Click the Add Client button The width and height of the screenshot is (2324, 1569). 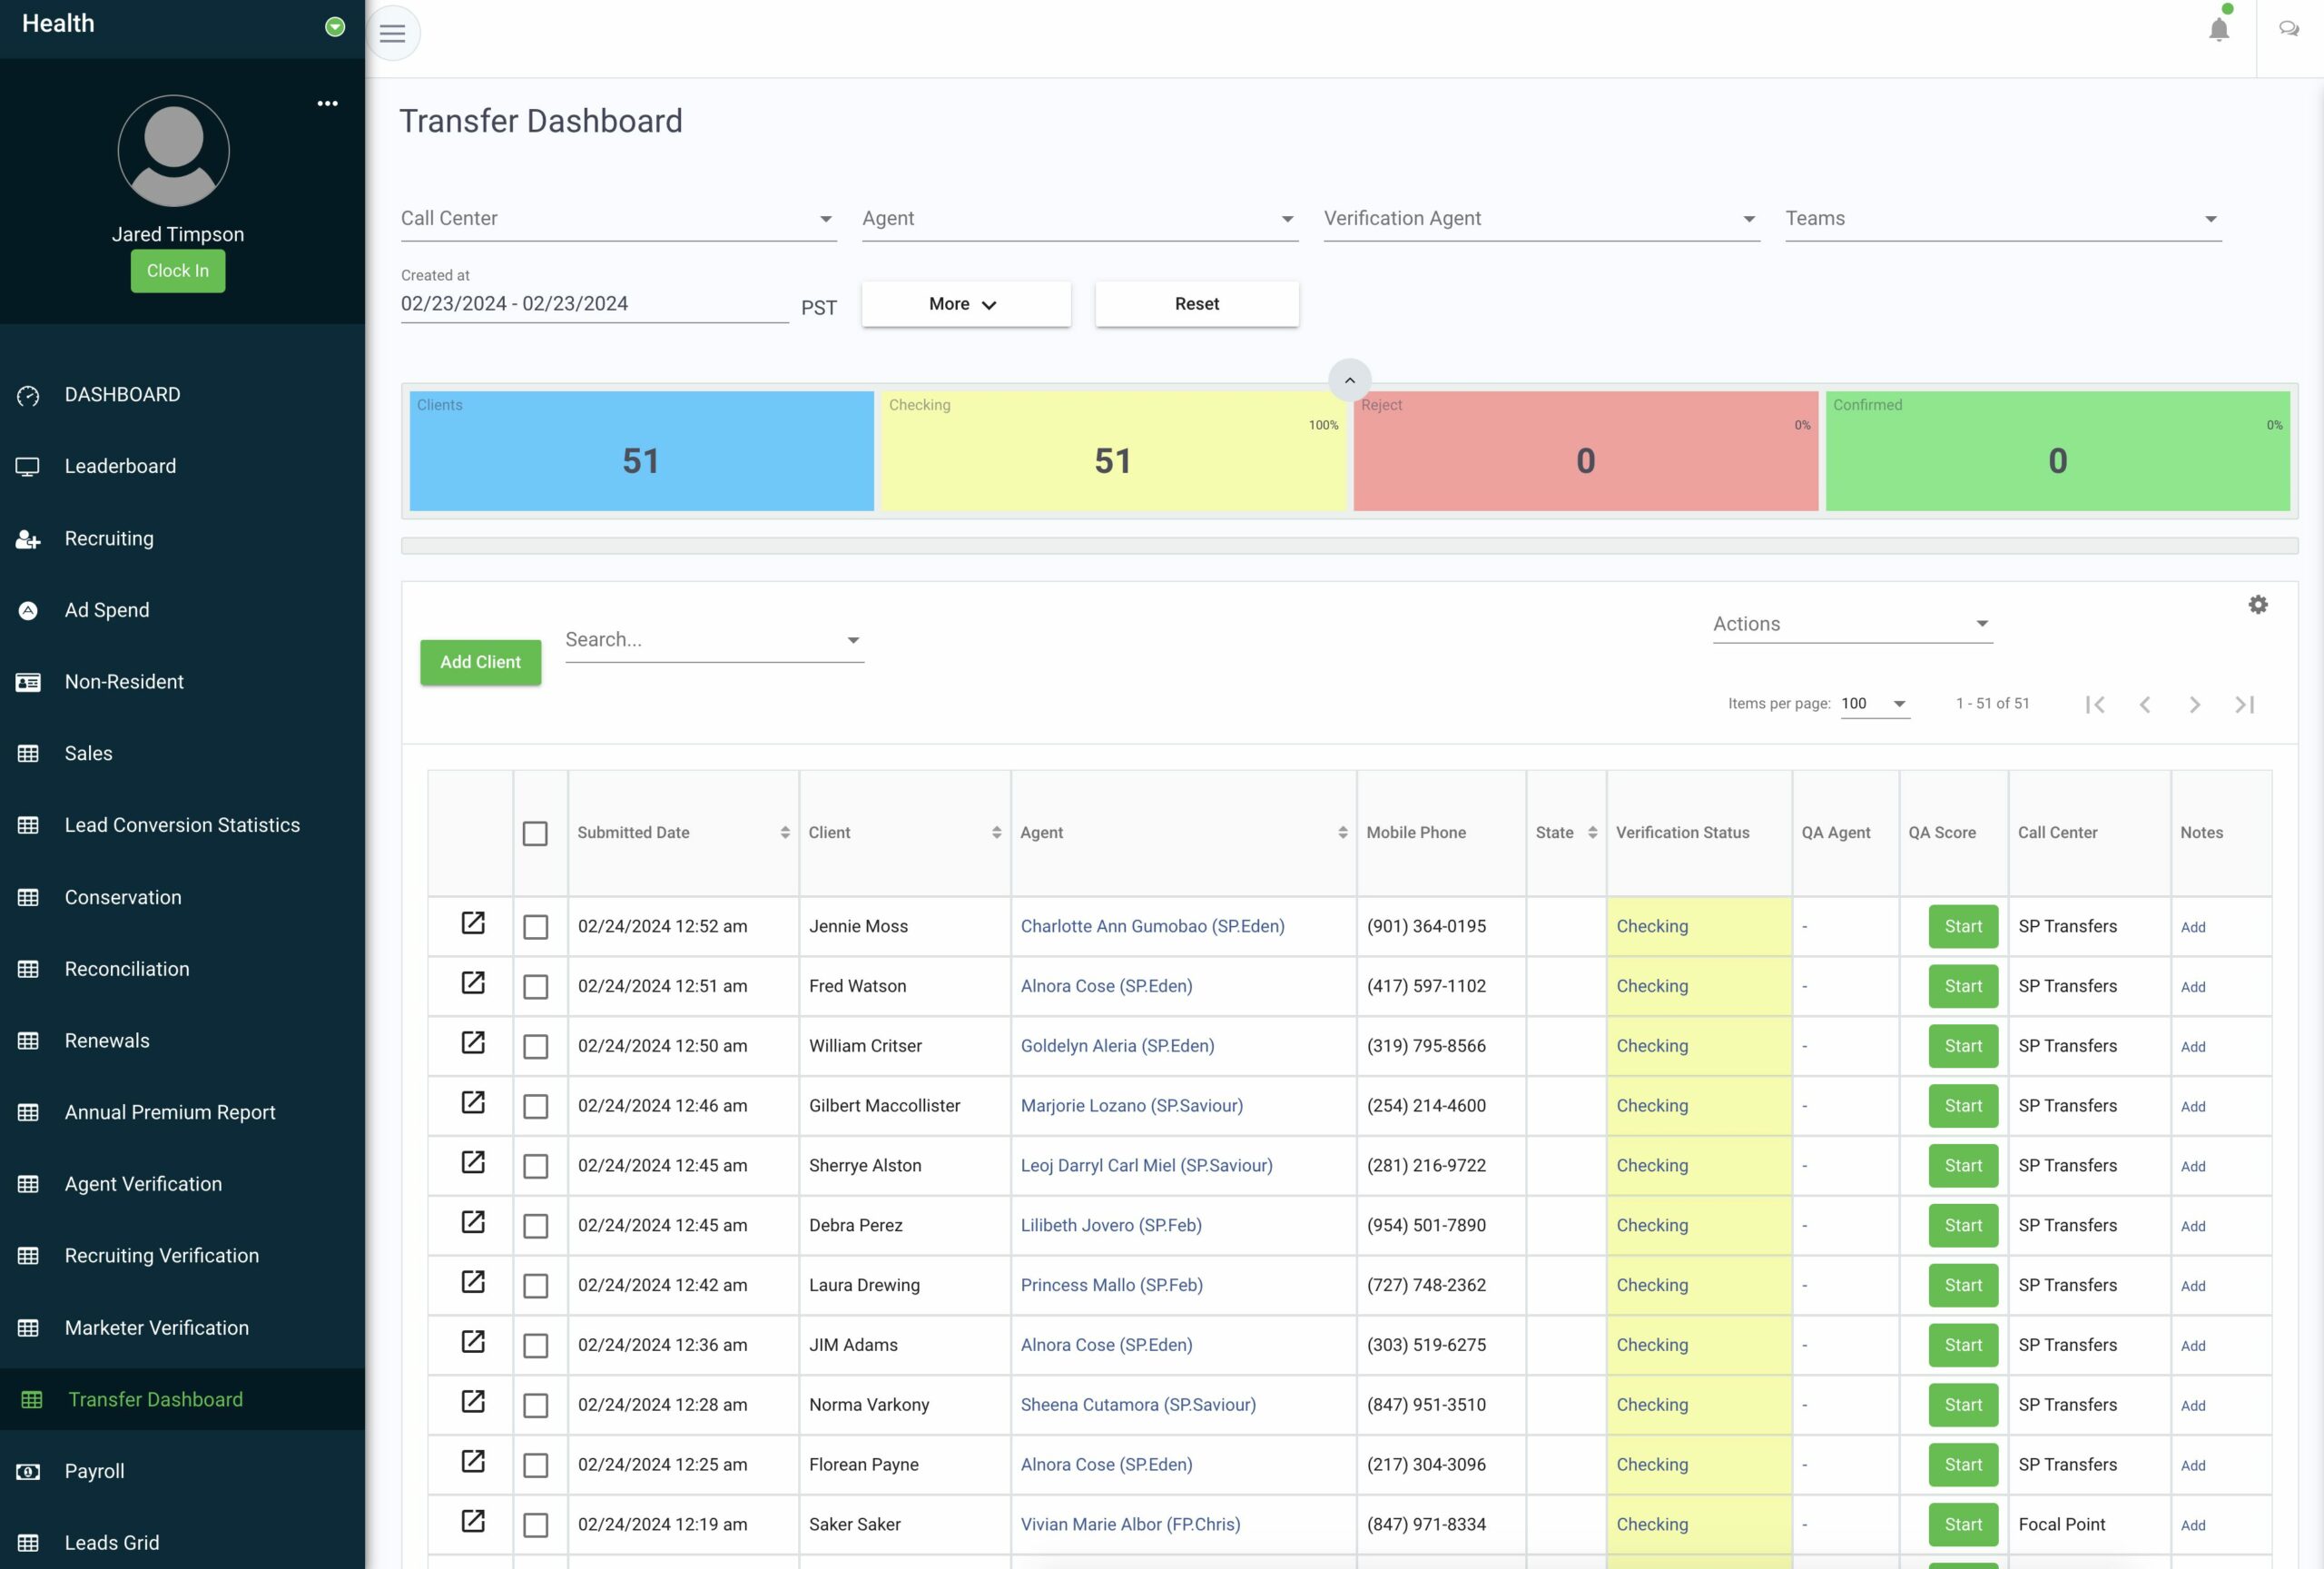click(480, 662)
